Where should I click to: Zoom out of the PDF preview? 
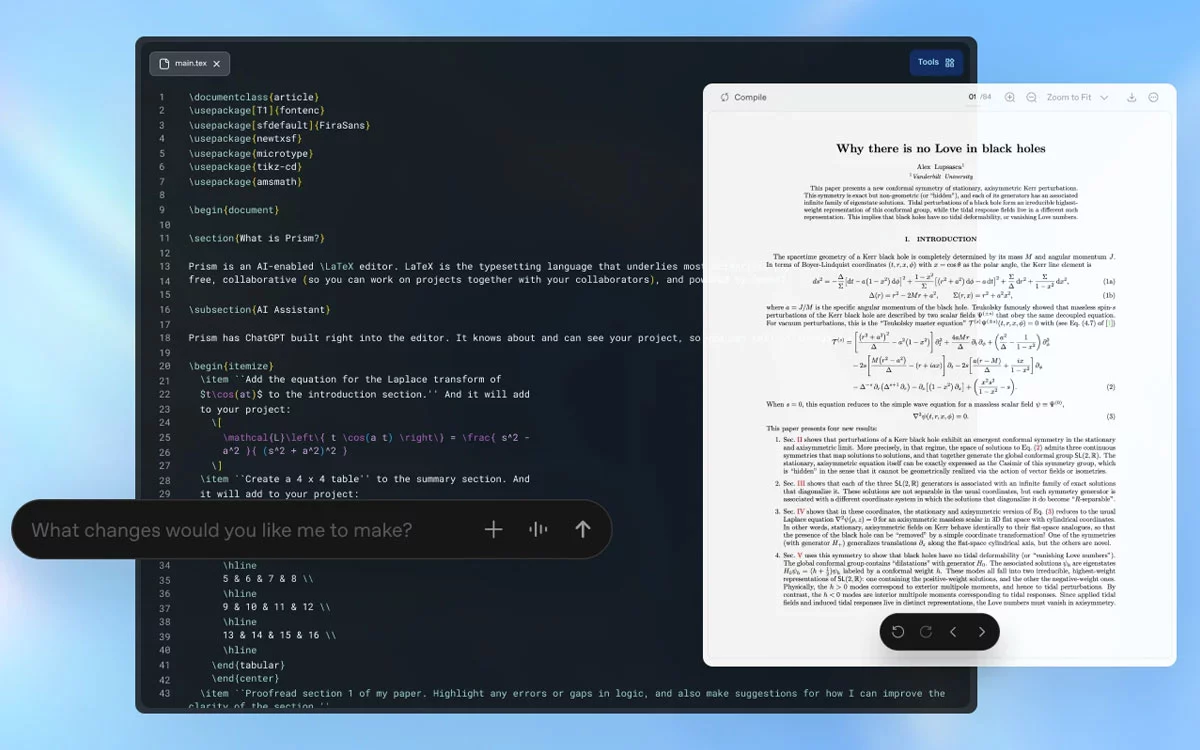point(1031,97)
